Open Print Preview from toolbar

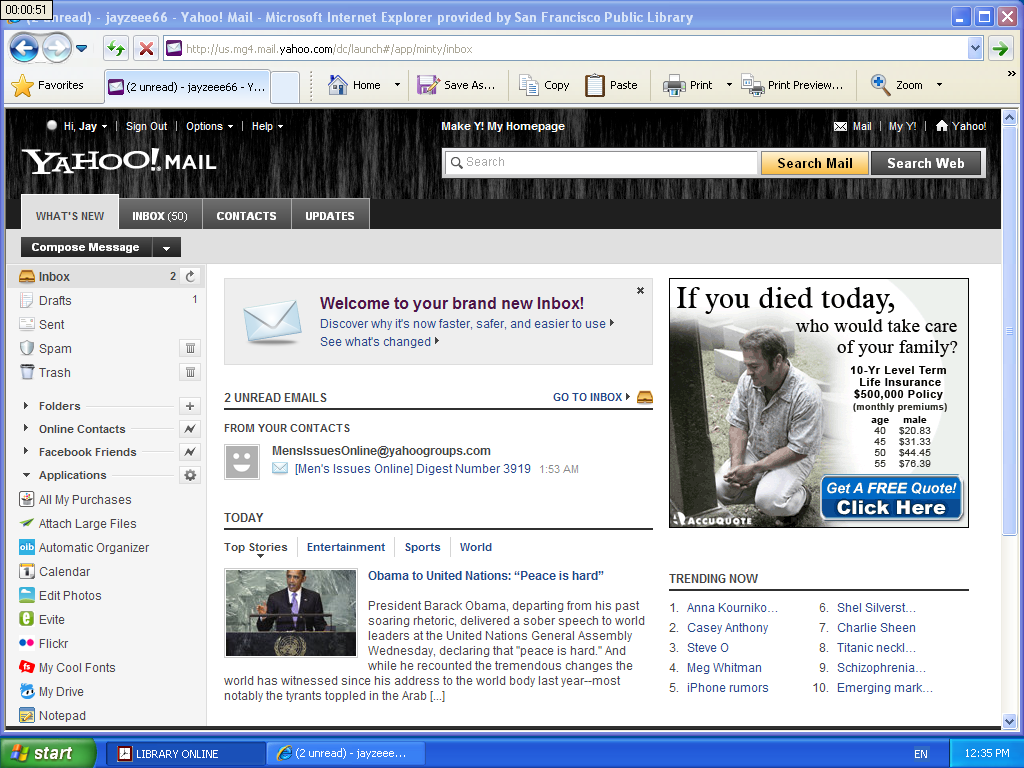point(792,86)
